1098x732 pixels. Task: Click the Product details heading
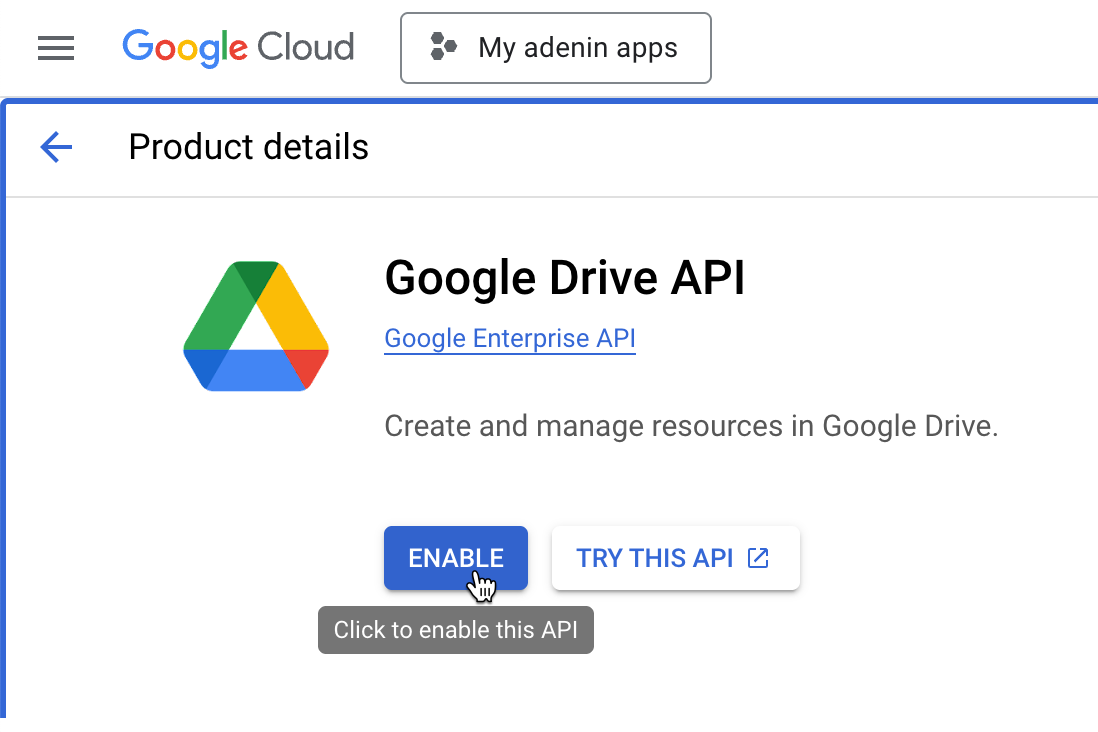coord(249,148)
